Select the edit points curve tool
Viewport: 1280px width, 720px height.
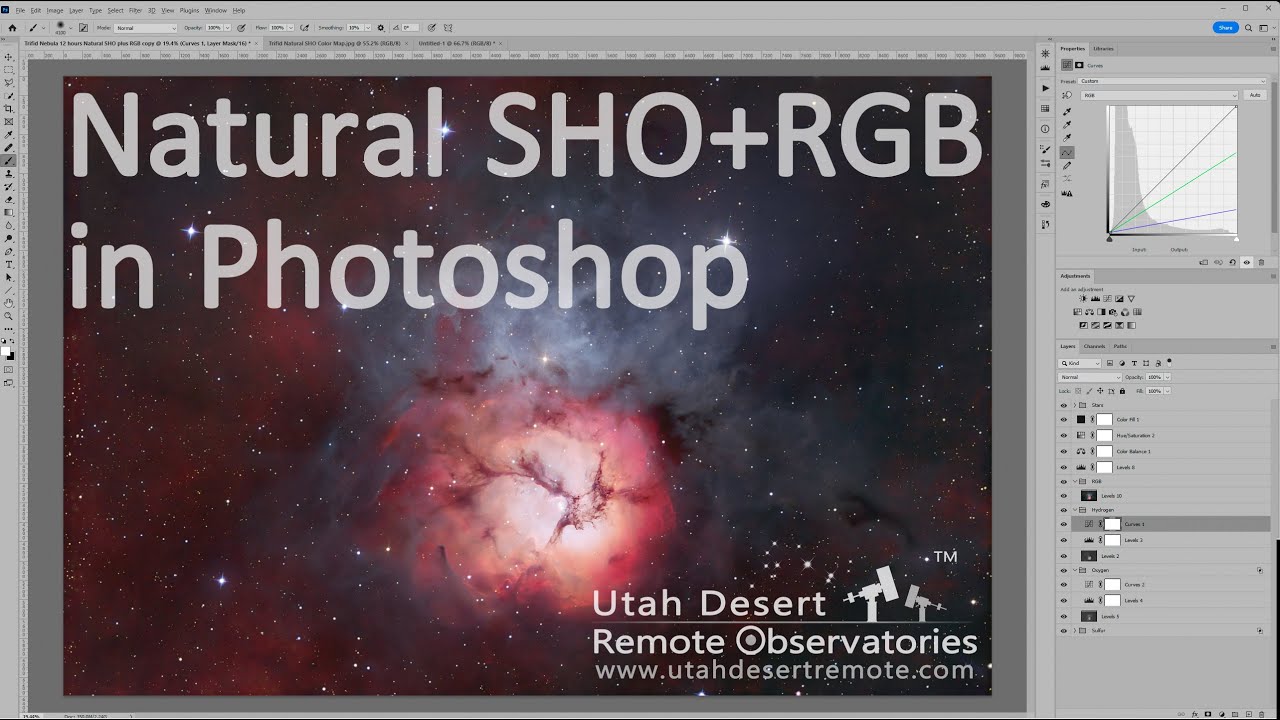pyautogui.click(x=1067, y=152)
